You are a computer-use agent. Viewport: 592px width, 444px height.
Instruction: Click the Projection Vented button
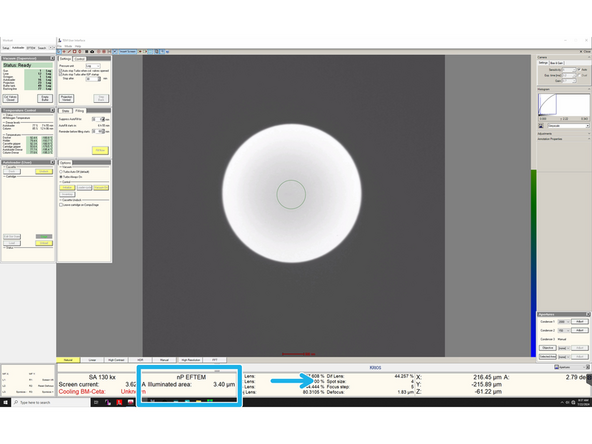66,98
